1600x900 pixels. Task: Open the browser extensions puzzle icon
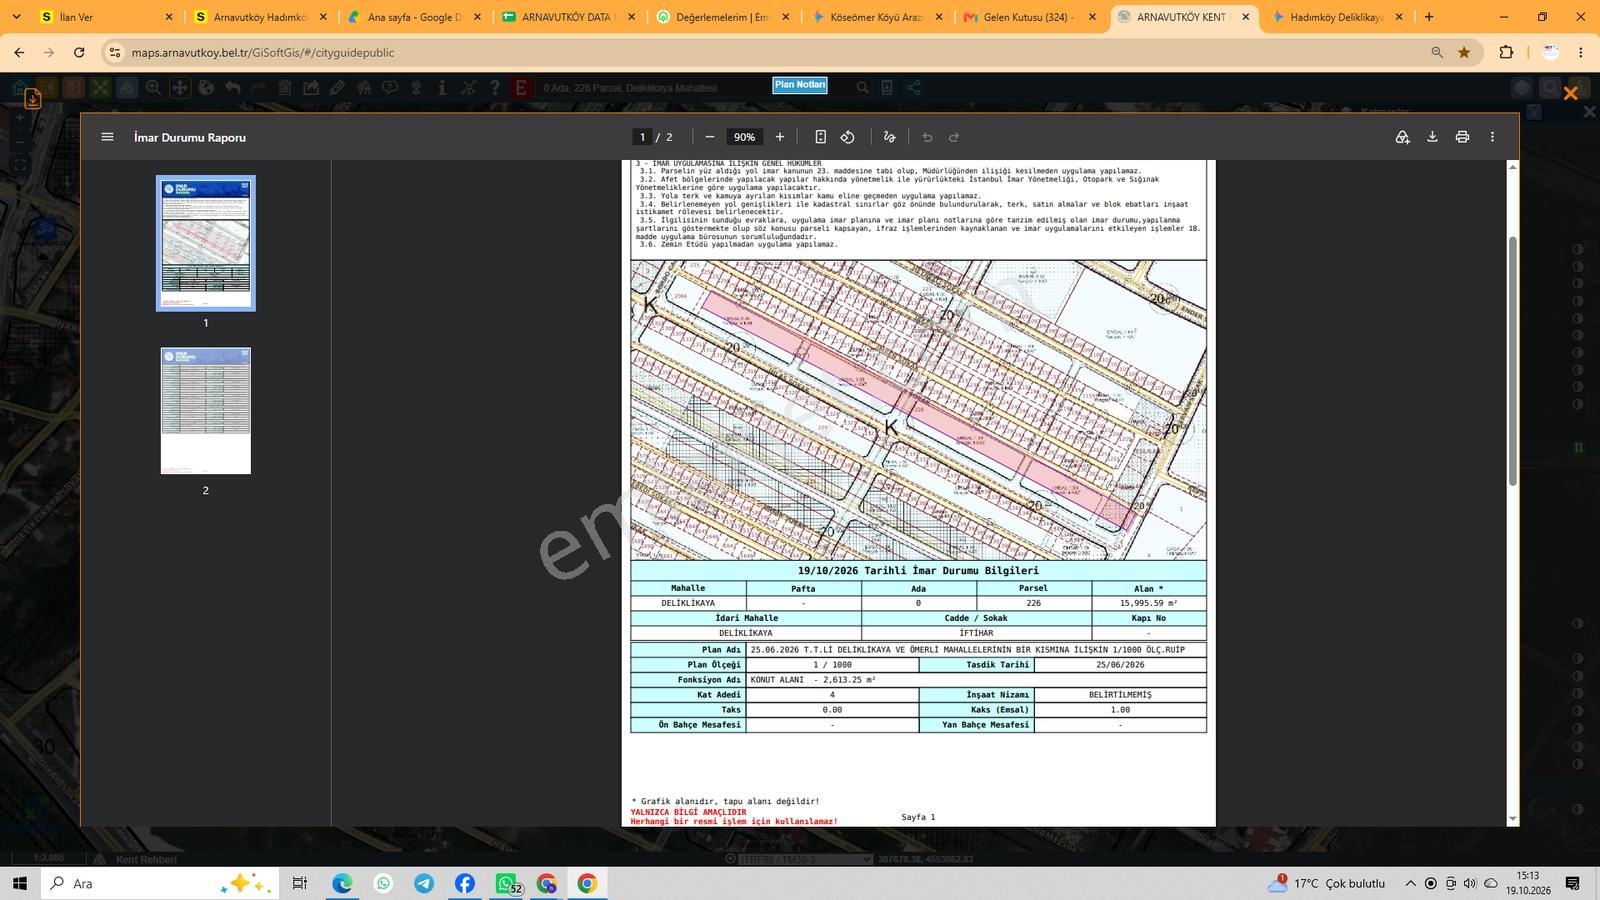click(x=1506, y=53)
